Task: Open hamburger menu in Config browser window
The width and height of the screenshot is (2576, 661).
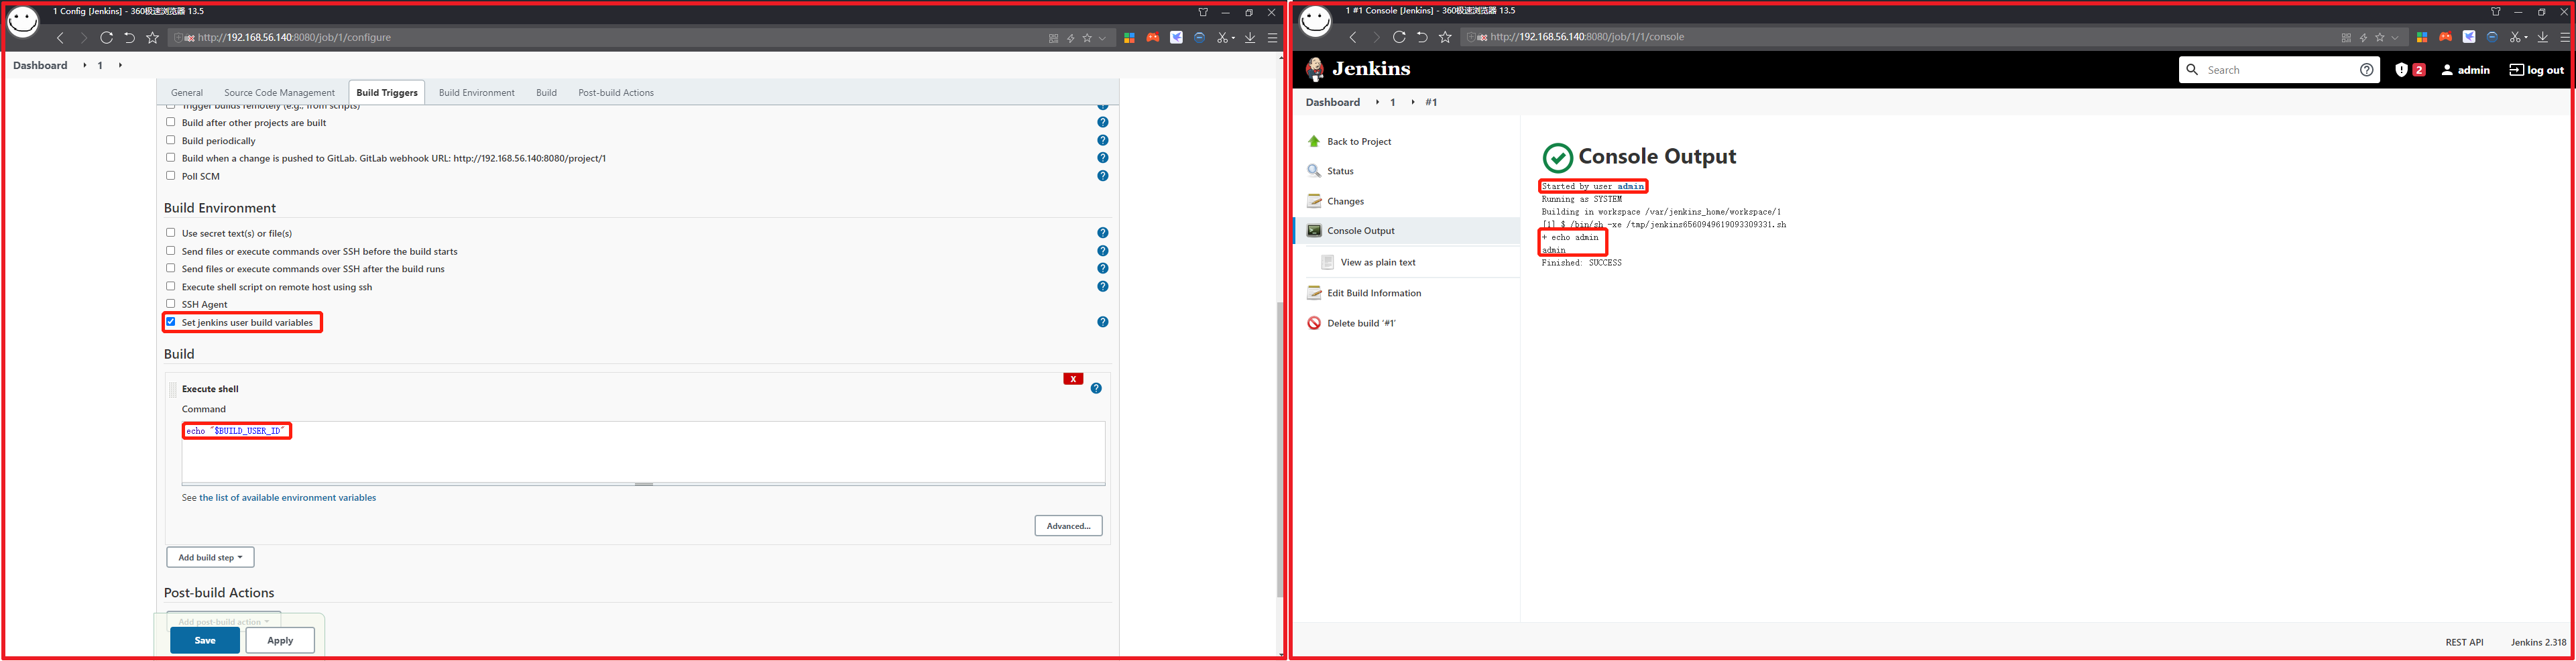Action: coord(1272,38)
